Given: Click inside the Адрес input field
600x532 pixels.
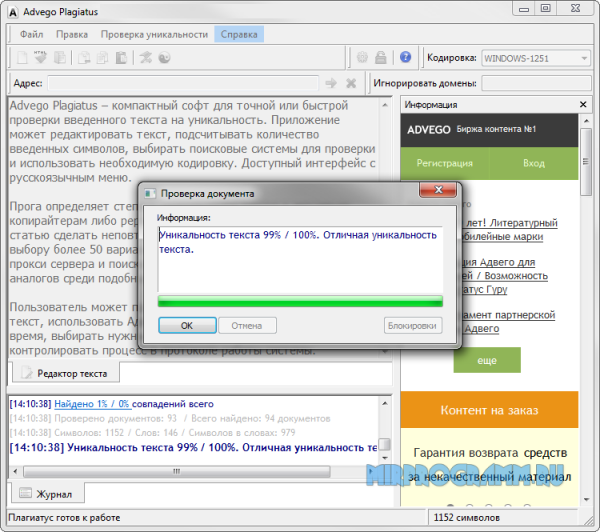Looking at the screenshot, I should point(183,83).
